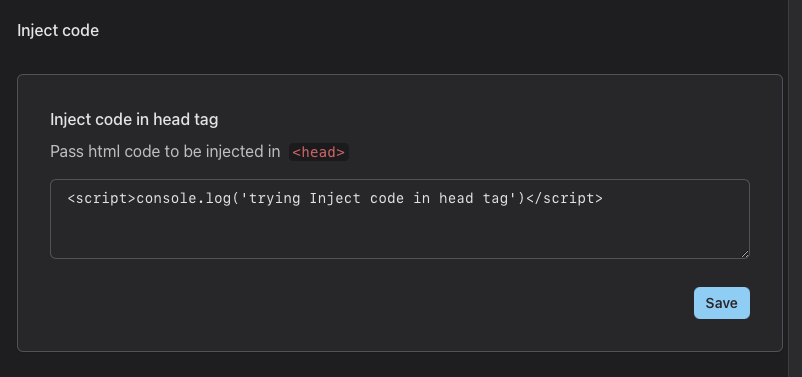This screenshot has width=802, height=377.
Task: Click the word 'code' inside the textarea string
Action: [x=387, y=198]
